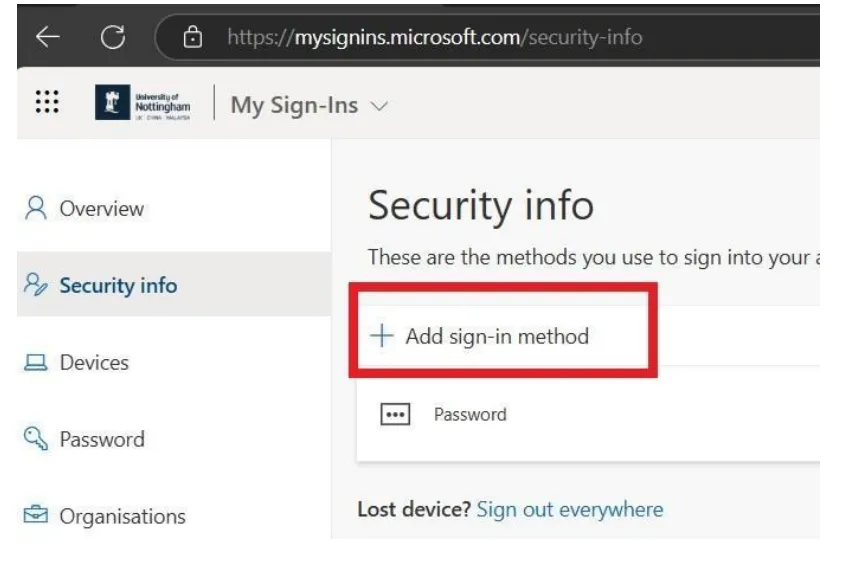The height and width of the screenshot is (568, 842).
Task: Go back using the browser back arrow
Action: [x=47, y=37]
